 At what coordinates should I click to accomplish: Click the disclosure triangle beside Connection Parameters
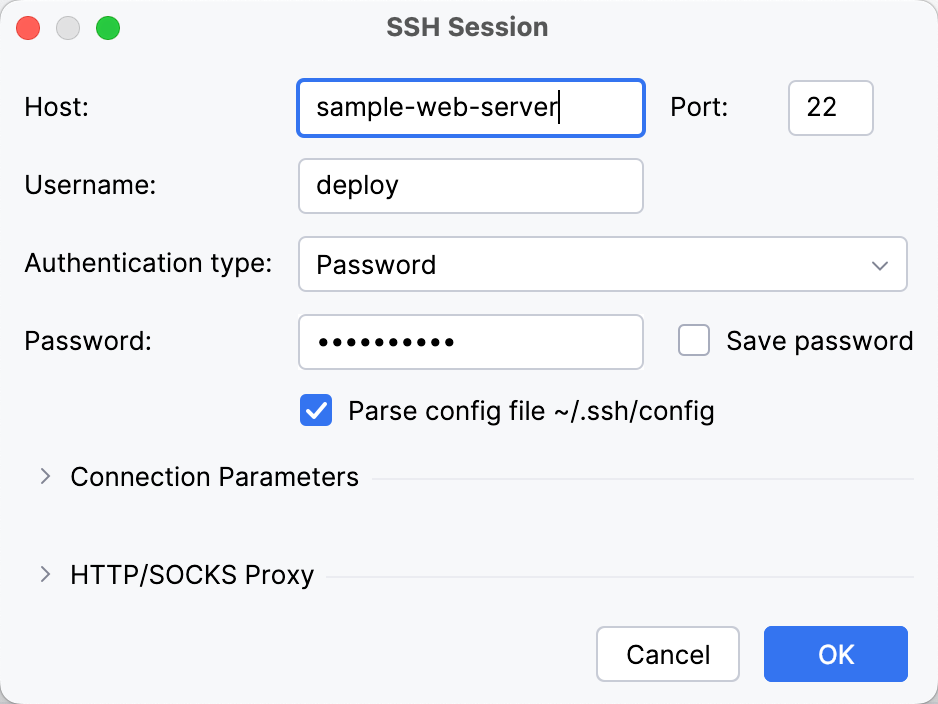pos(44,477)
